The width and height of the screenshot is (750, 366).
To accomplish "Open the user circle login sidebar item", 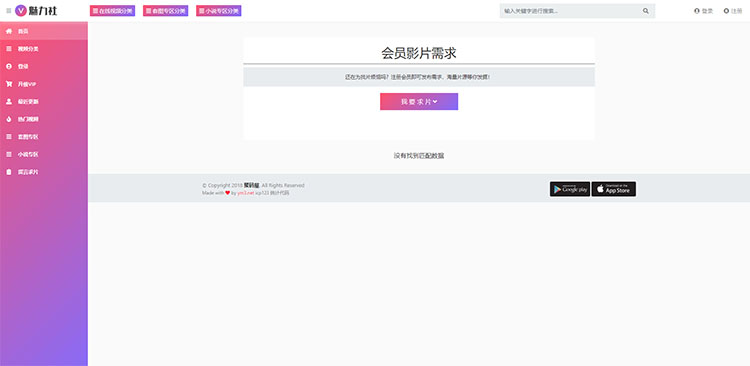I will click(x=44, y=67).
